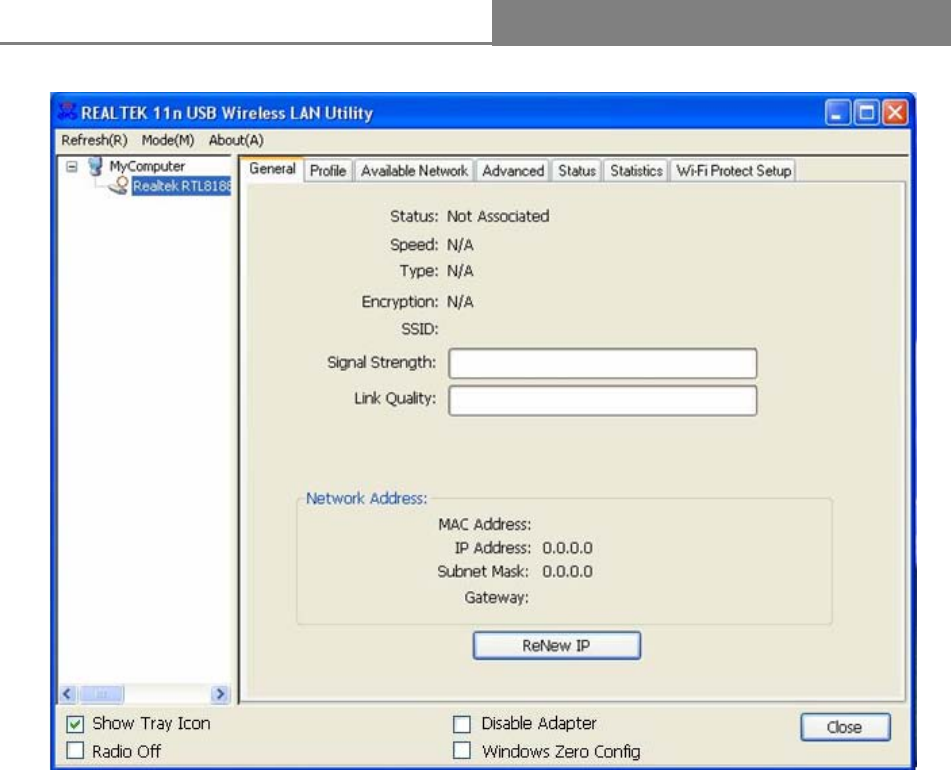Open the Refresh(R) menu
The image size is (951, 770).
(95, 140)
